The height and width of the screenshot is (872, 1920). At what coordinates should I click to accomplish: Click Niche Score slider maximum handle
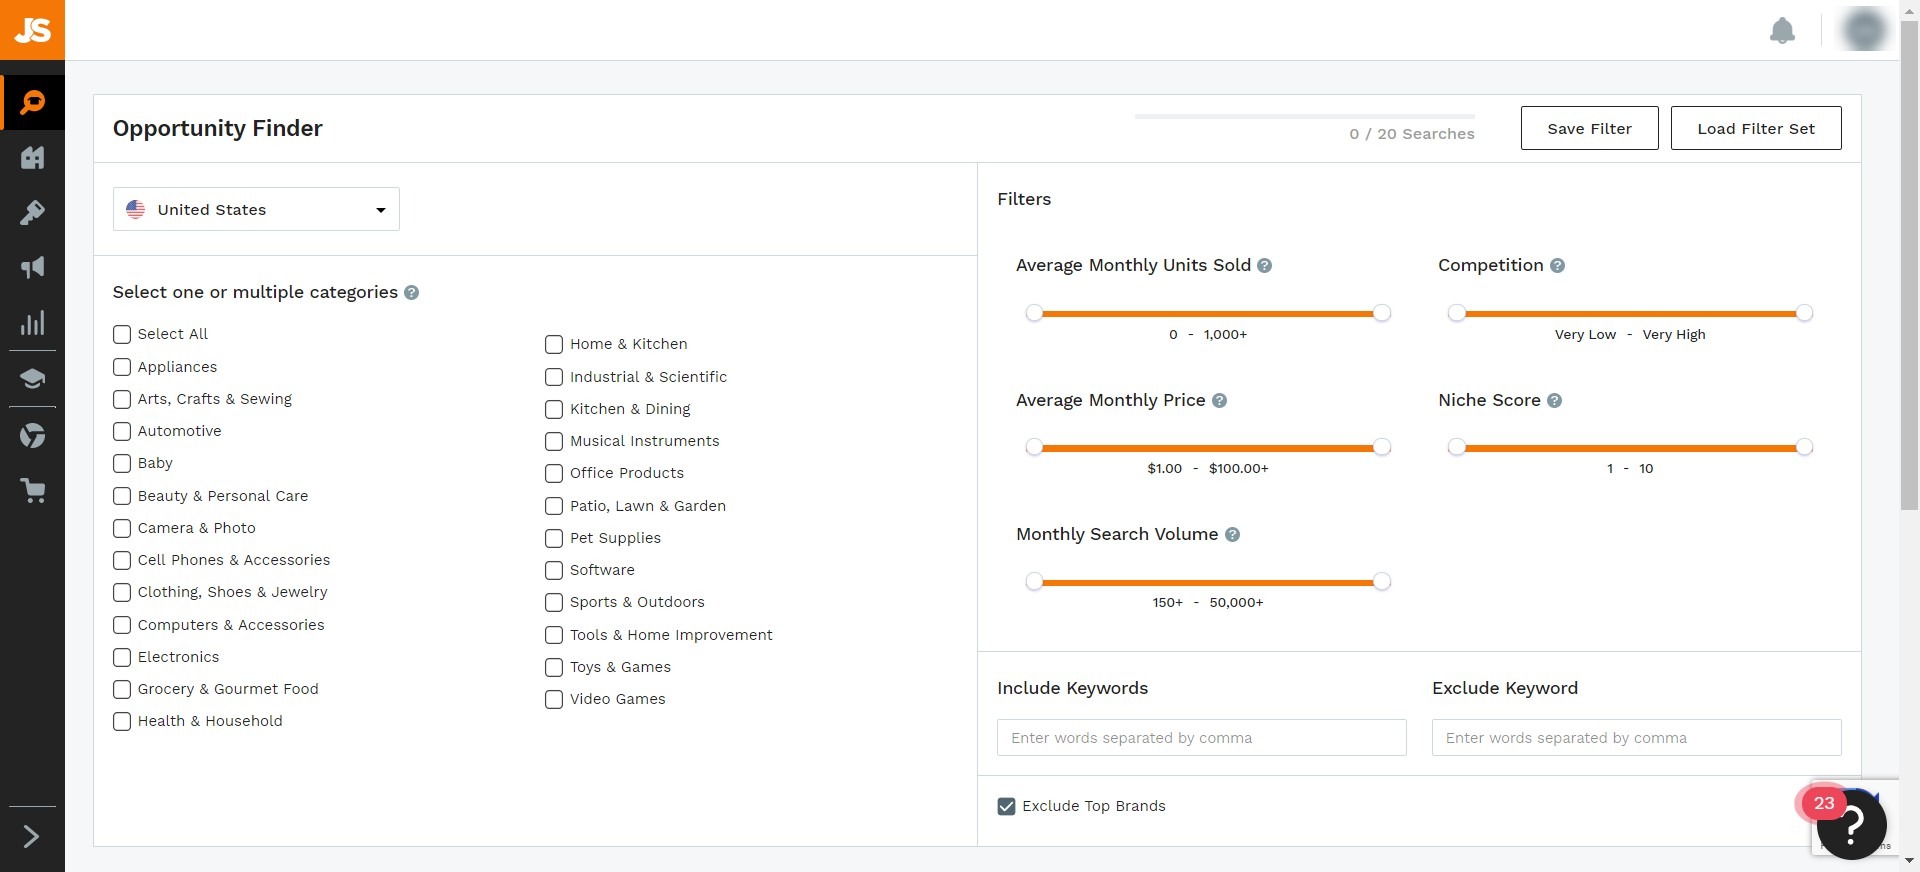(x=1804, y=447)
